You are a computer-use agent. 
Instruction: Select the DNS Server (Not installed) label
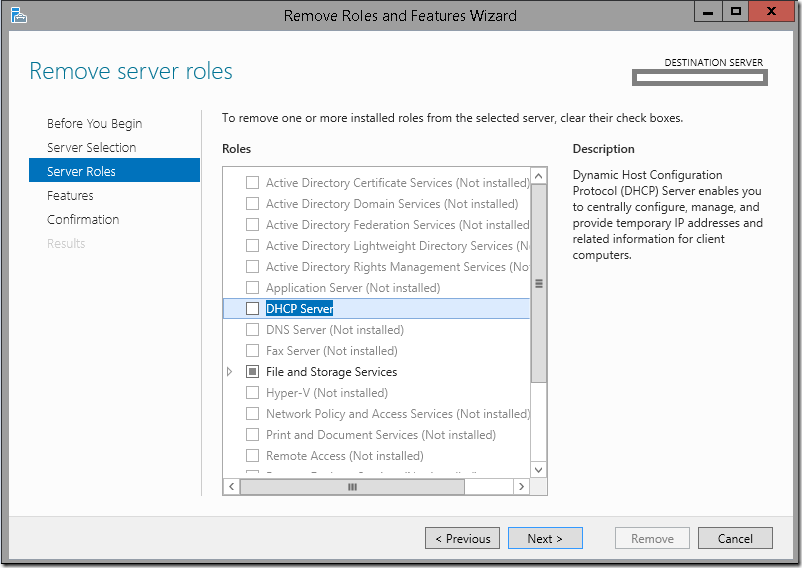[x=335, y=330]
